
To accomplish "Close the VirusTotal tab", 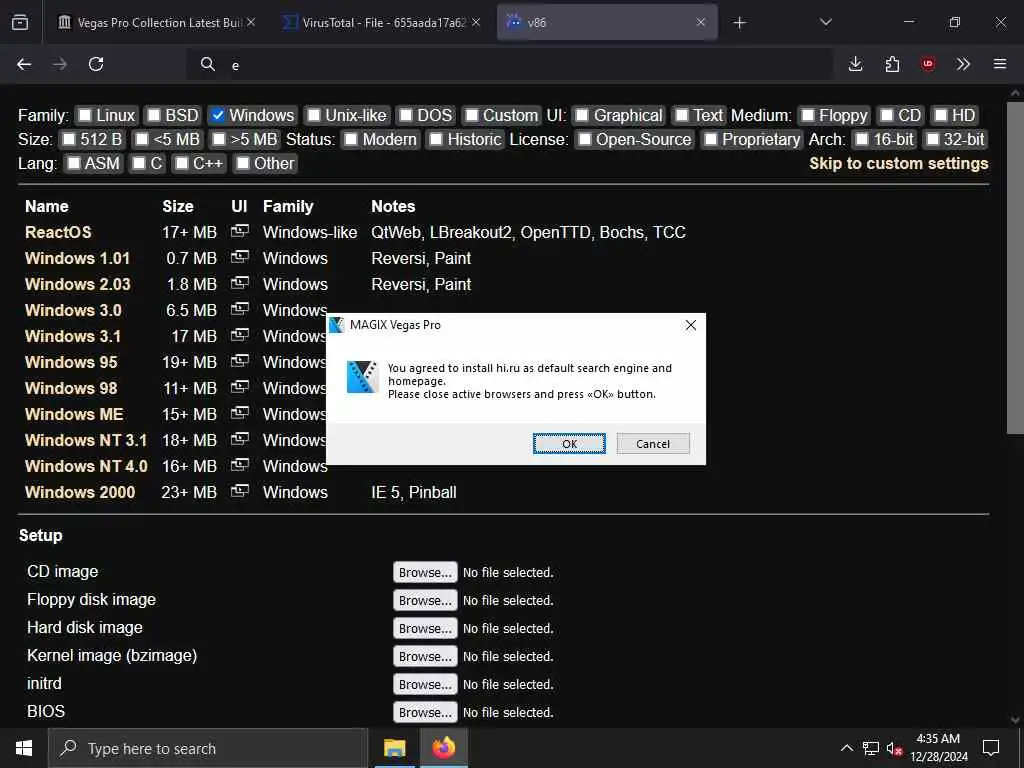I will 476,22.
